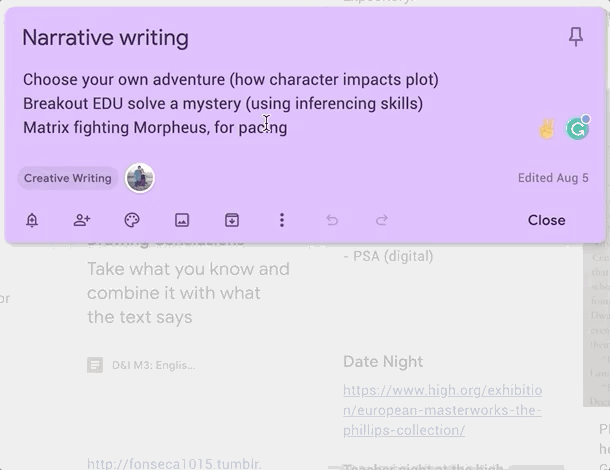Add a collaborator to the note
The width and height of the screenshot is (610, 470).
(82, 220)
